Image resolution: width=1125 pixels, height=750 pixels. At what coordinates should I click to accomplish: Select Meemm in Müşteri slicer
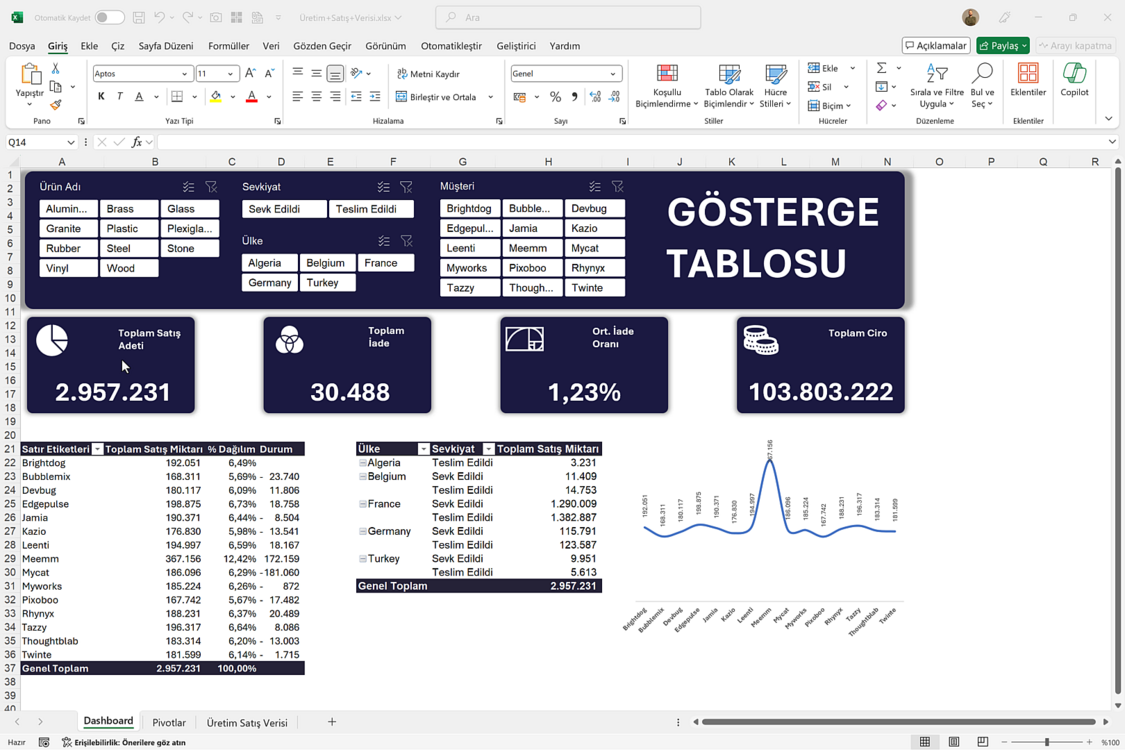532,248
